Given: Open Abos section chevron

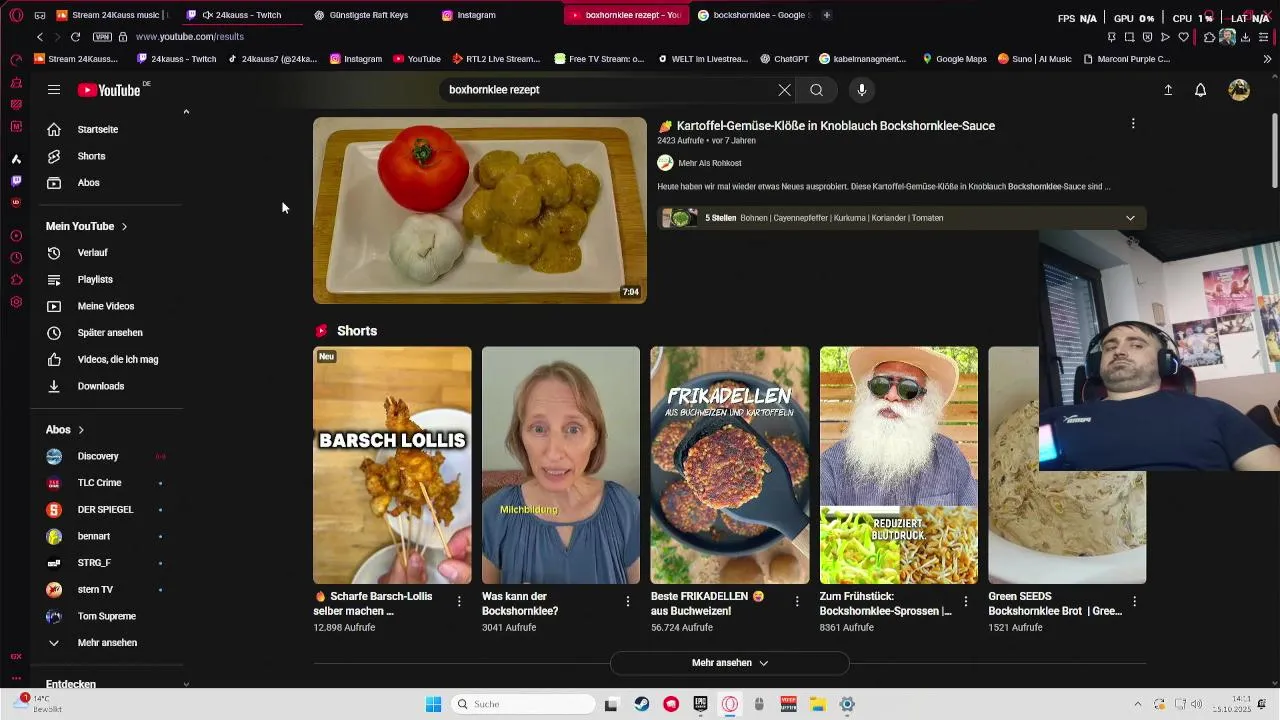Looking at the screenshot, I should coord(81,430).
